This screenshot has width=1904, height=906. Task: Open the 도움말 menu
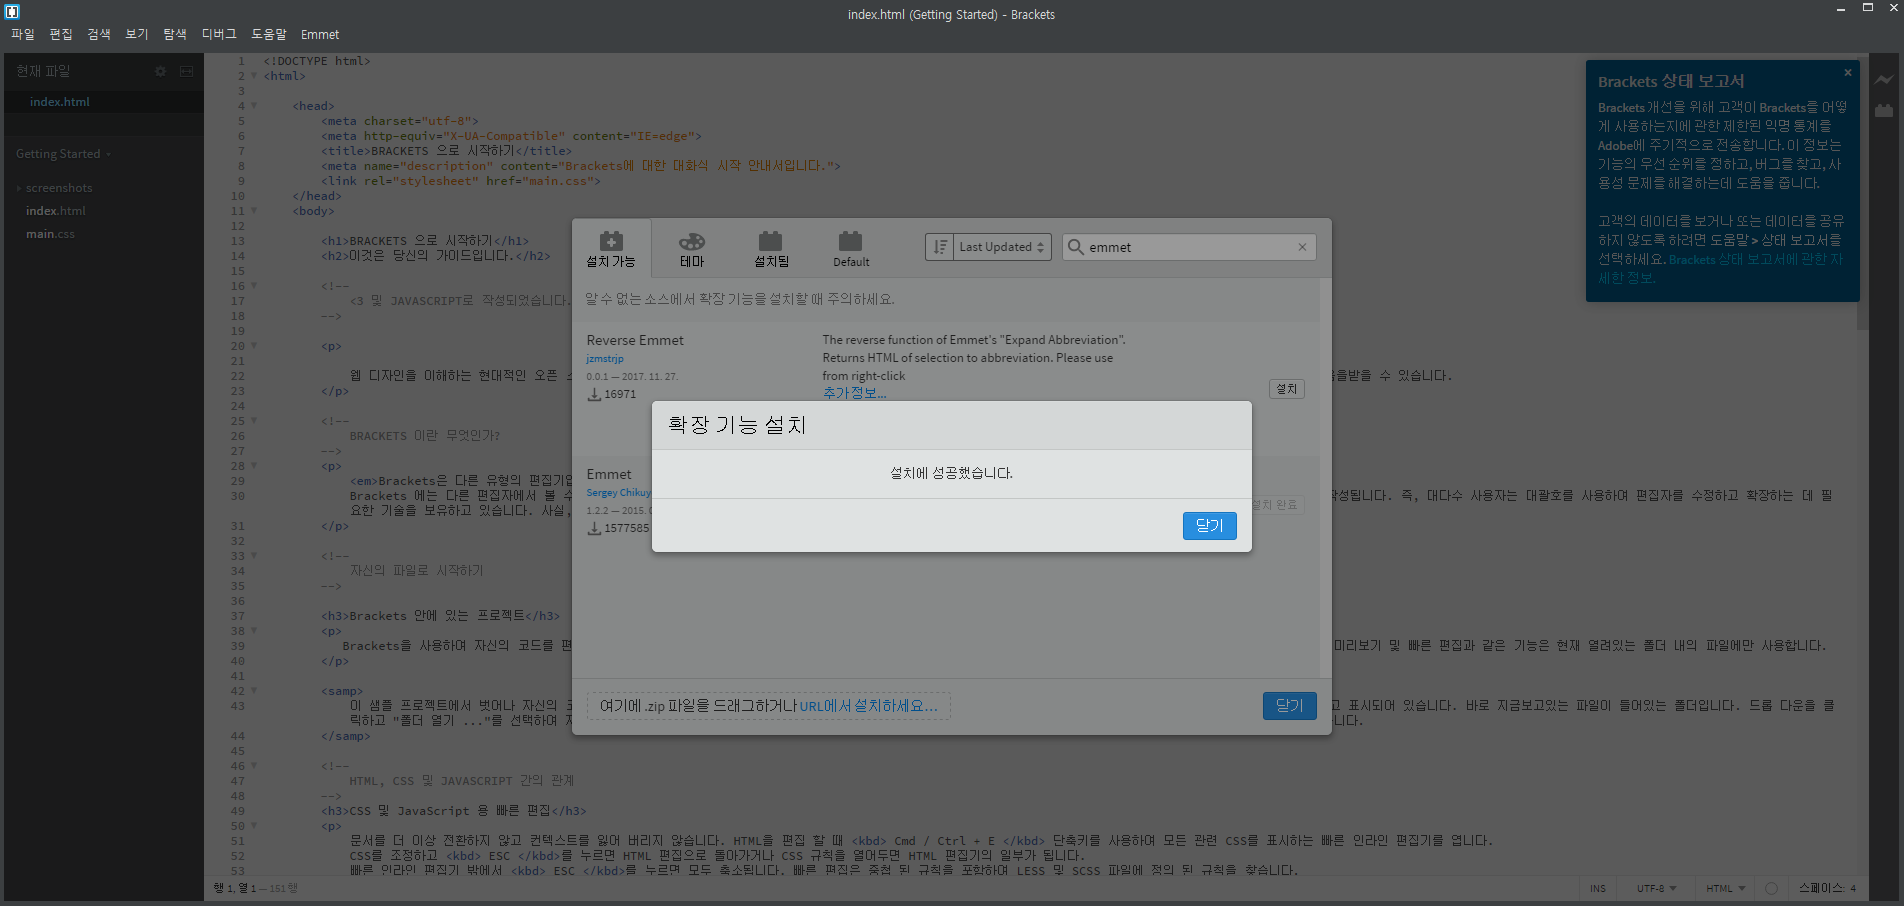(269, 34)
